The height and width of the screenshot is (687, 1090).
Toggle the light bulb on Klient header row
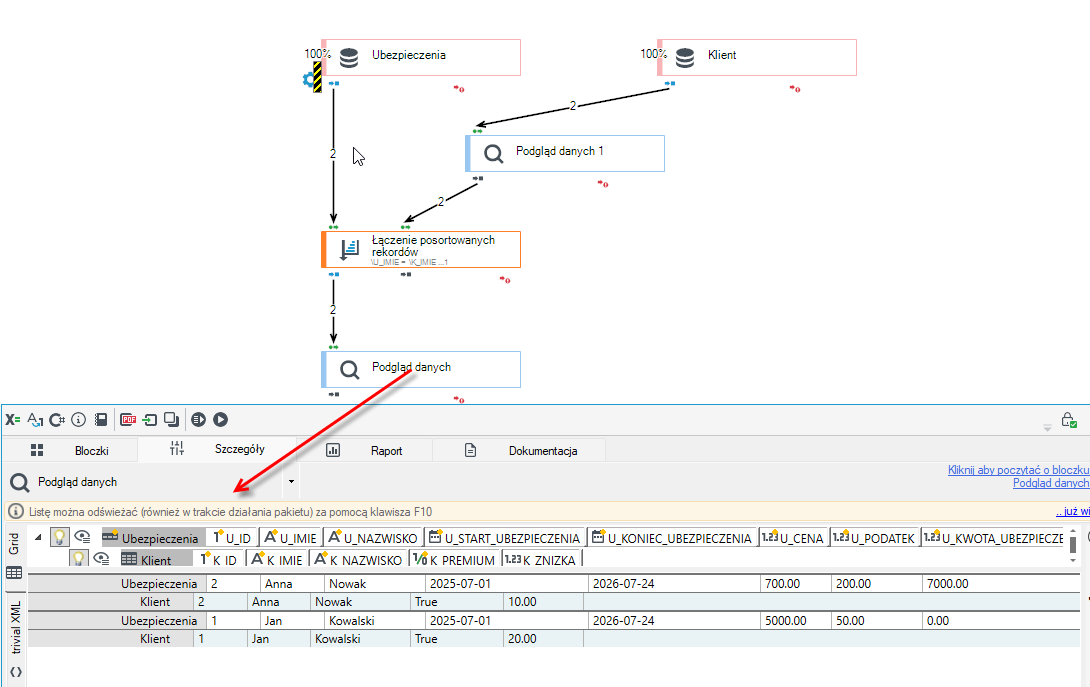click(79, 558)
